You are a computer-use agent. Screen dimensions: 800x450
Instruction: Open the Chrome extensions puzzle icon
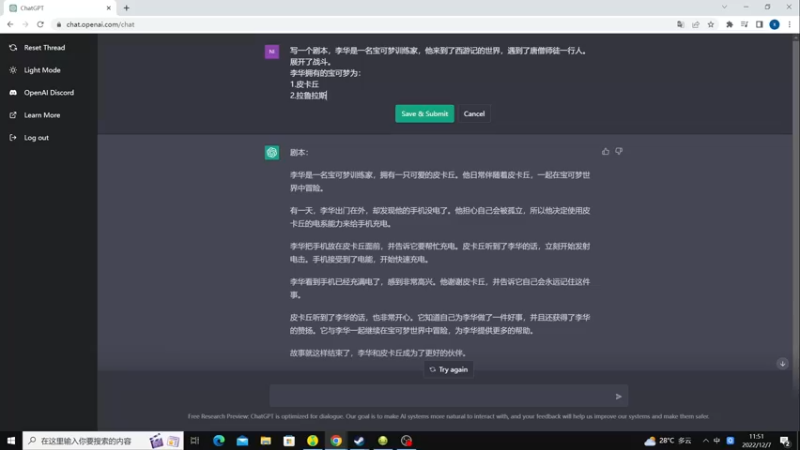point(730,24)
